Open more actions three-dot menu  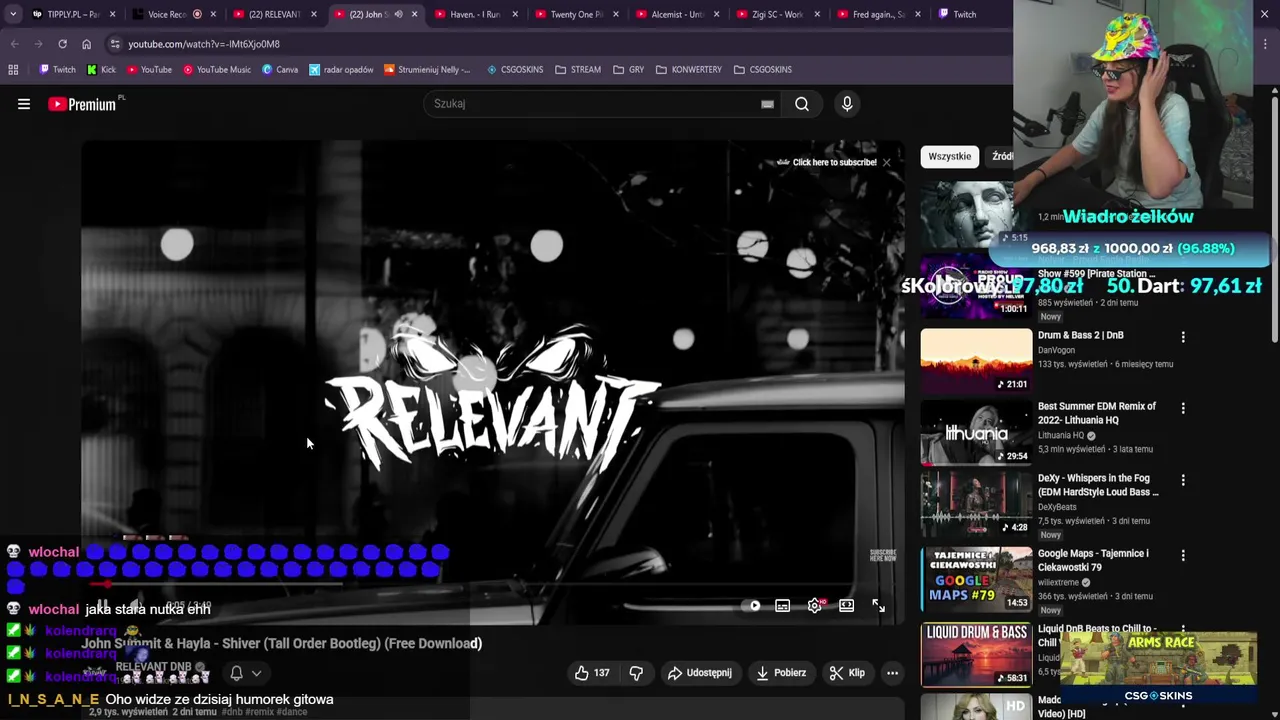[x=892, y=673]
